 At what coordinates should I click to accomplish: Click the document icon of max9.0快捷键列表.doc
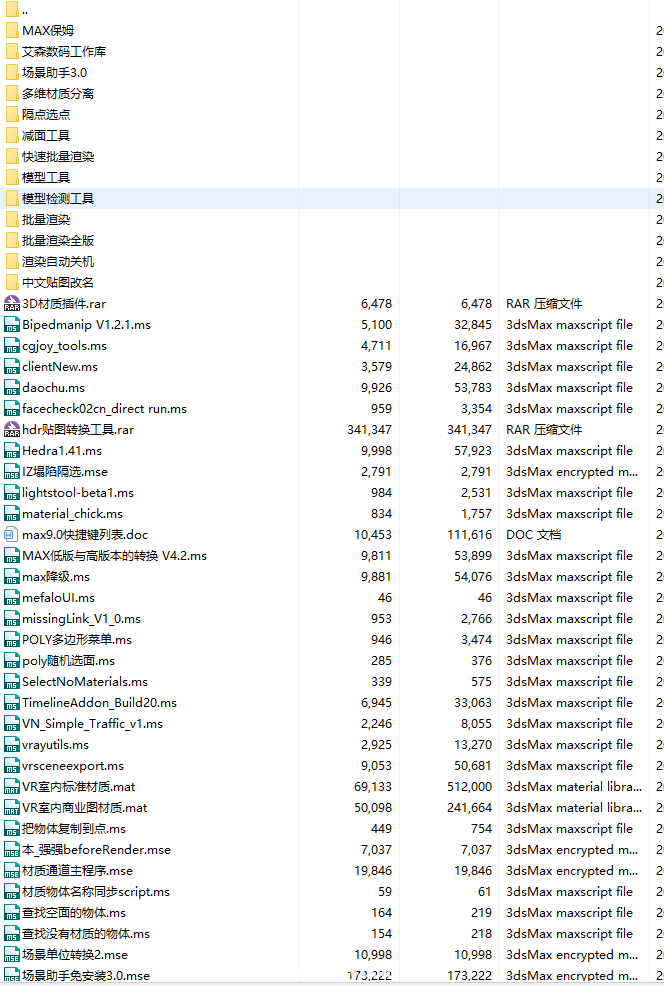pyautogui.click(x=12, y=535)
